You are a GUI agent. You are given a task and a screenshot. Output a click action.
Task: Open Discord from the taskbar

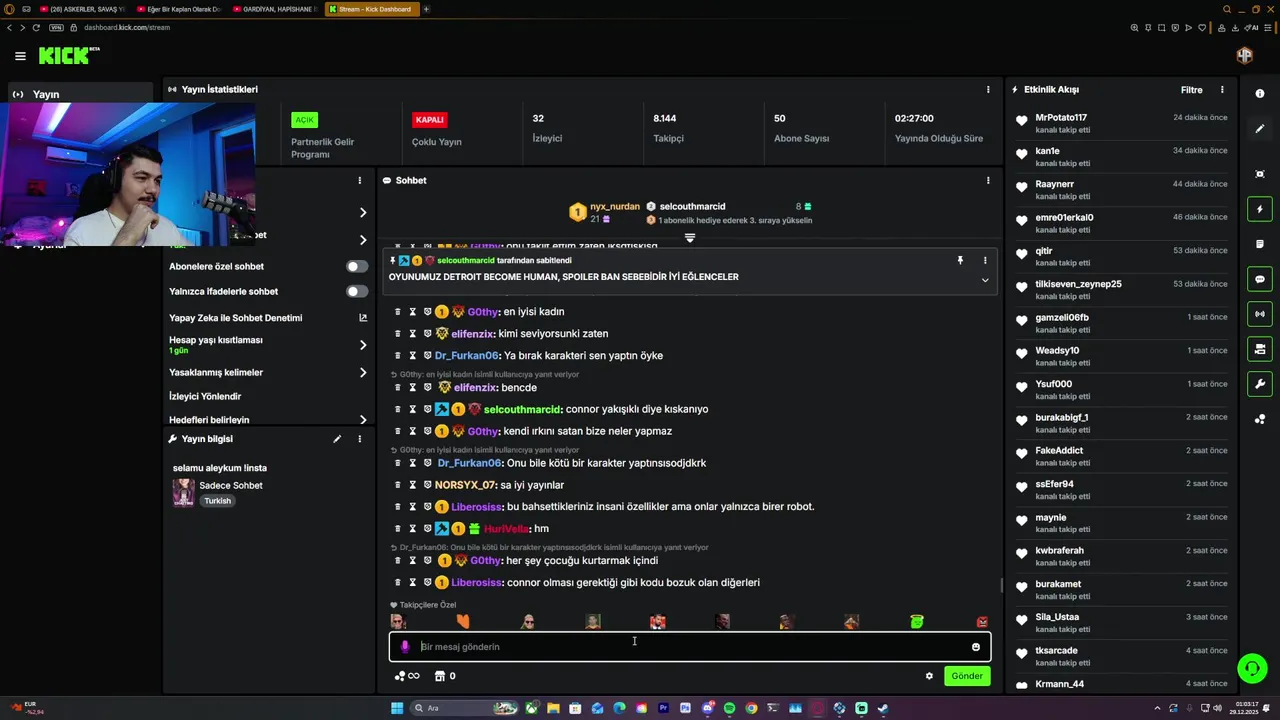click(707, 708)
